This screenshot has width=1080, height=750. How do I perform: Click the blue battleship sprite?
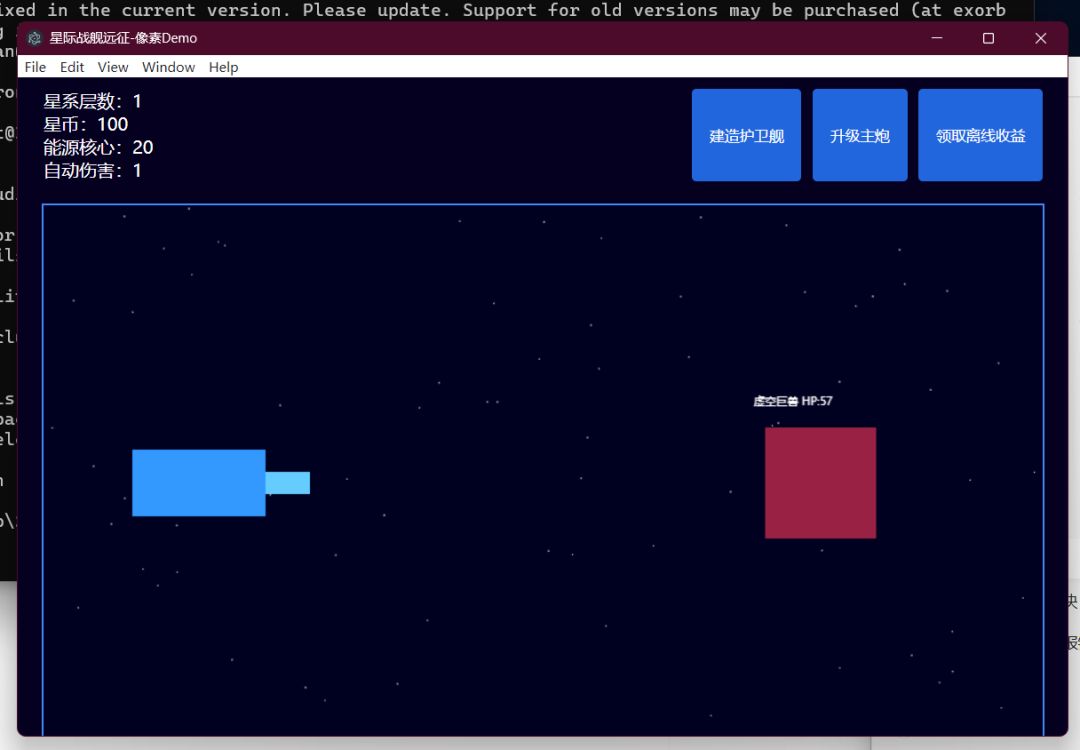click(x=220, y=483)
